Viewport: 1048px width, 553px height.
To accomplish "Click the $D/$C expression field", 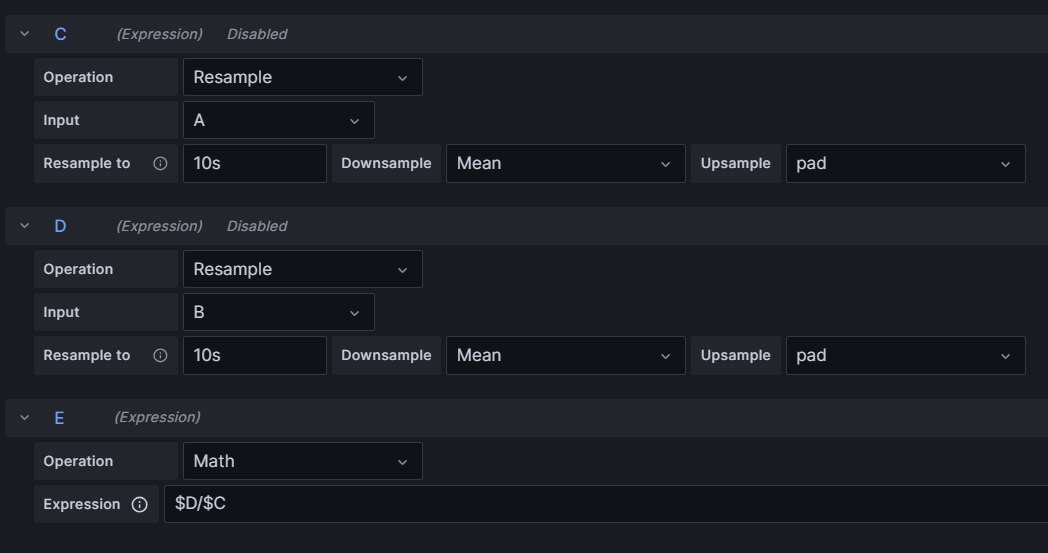I will 606,504.
